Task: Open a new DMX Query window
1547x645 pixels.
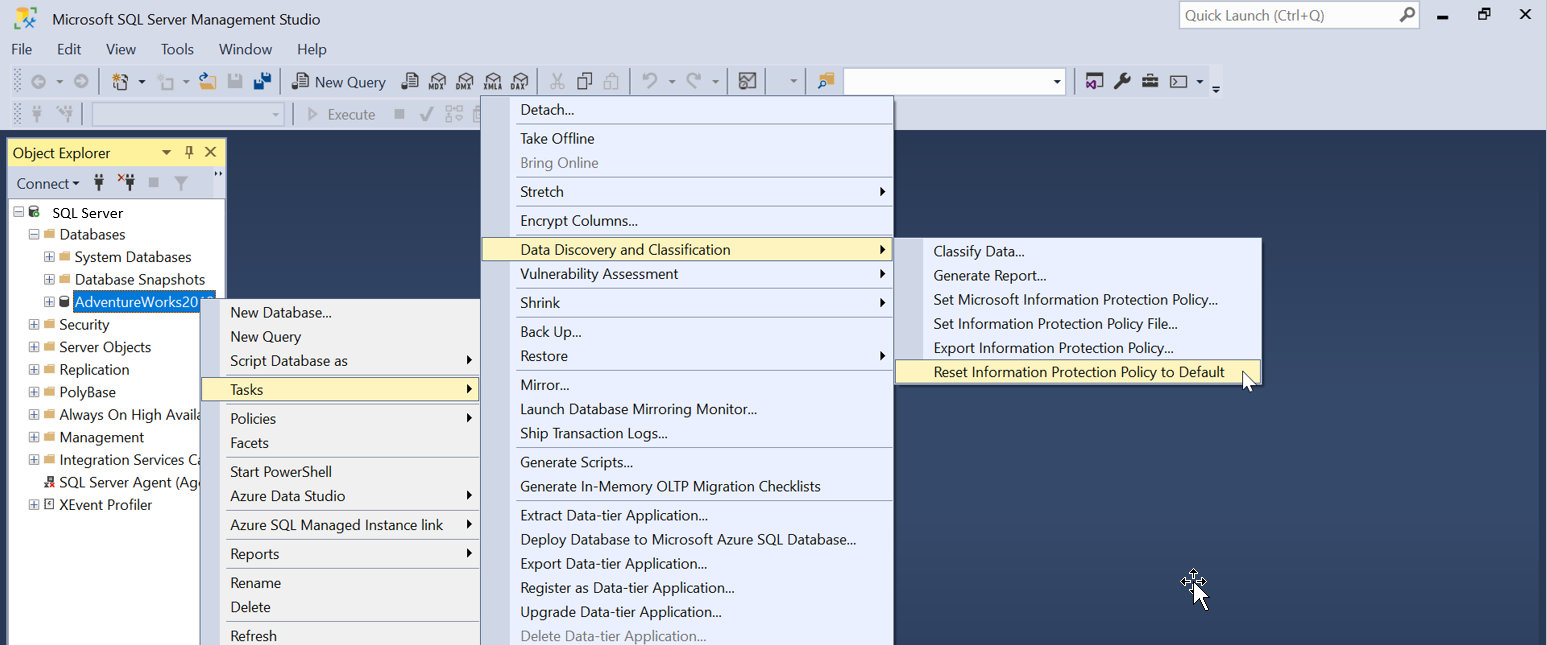Action: (x=464, y=81)
